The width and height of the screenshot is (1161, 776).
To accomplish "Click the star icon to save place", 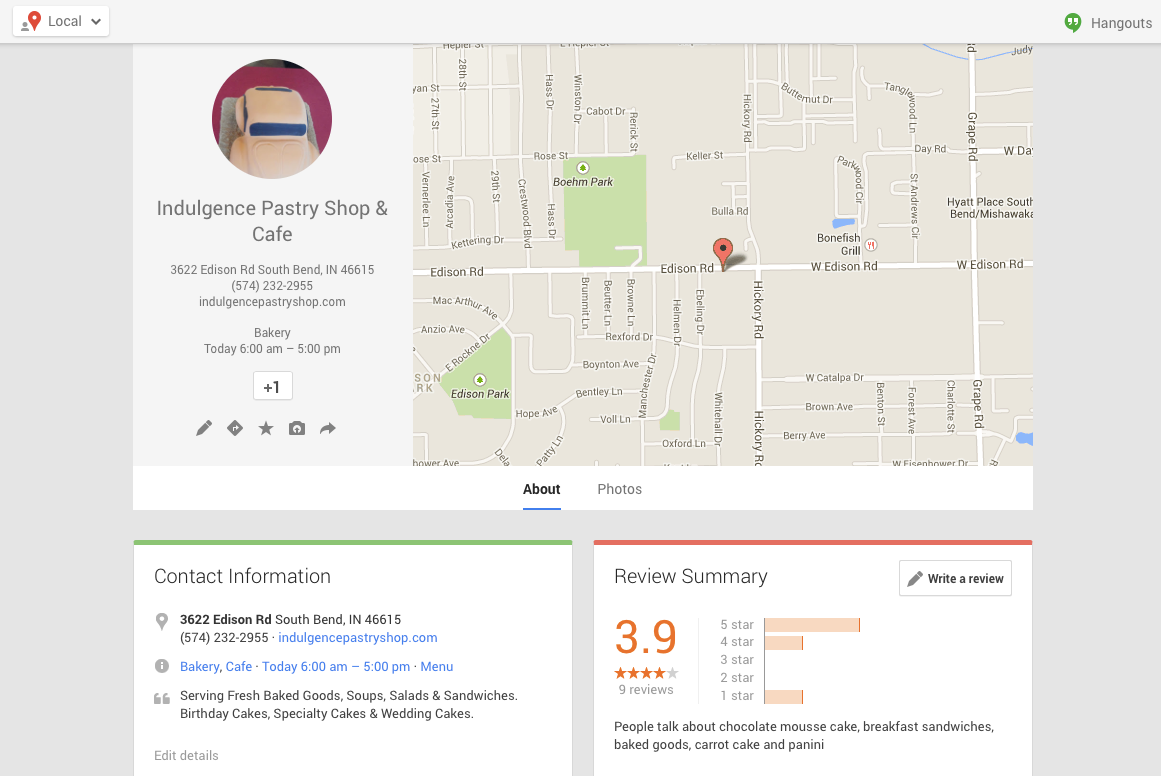I will [x=266, y=428].
